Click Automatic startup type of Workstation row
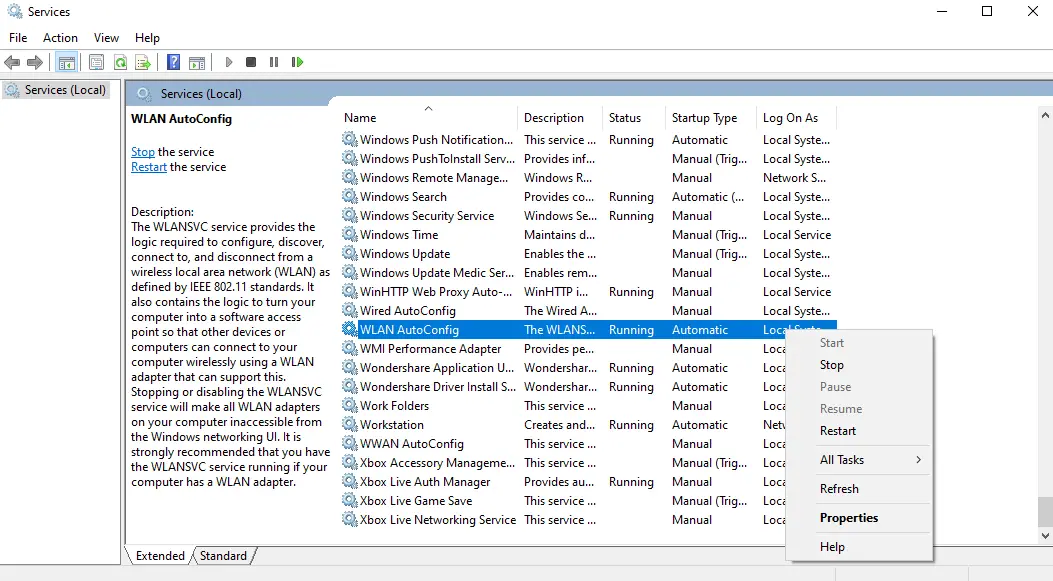 pos(700,424)
